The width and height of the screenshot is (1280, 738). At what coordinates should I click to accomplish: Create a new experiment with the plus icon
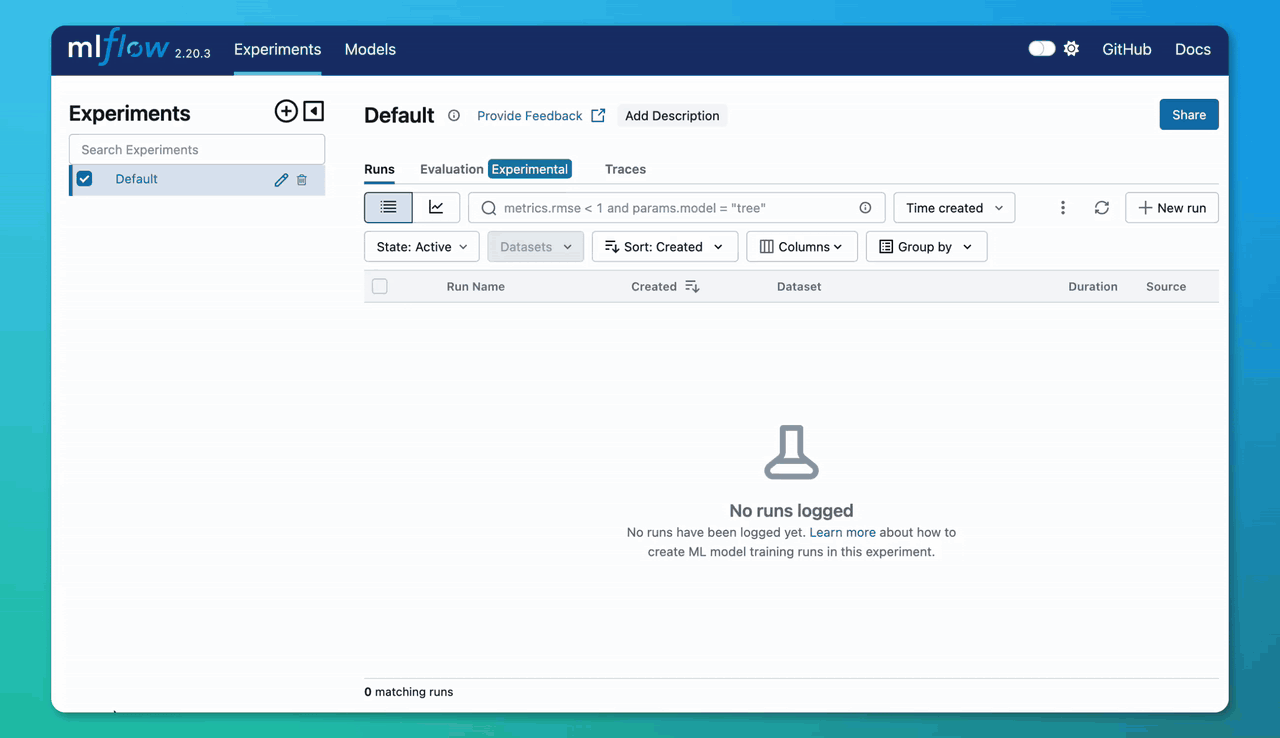[x=286, y=111]
